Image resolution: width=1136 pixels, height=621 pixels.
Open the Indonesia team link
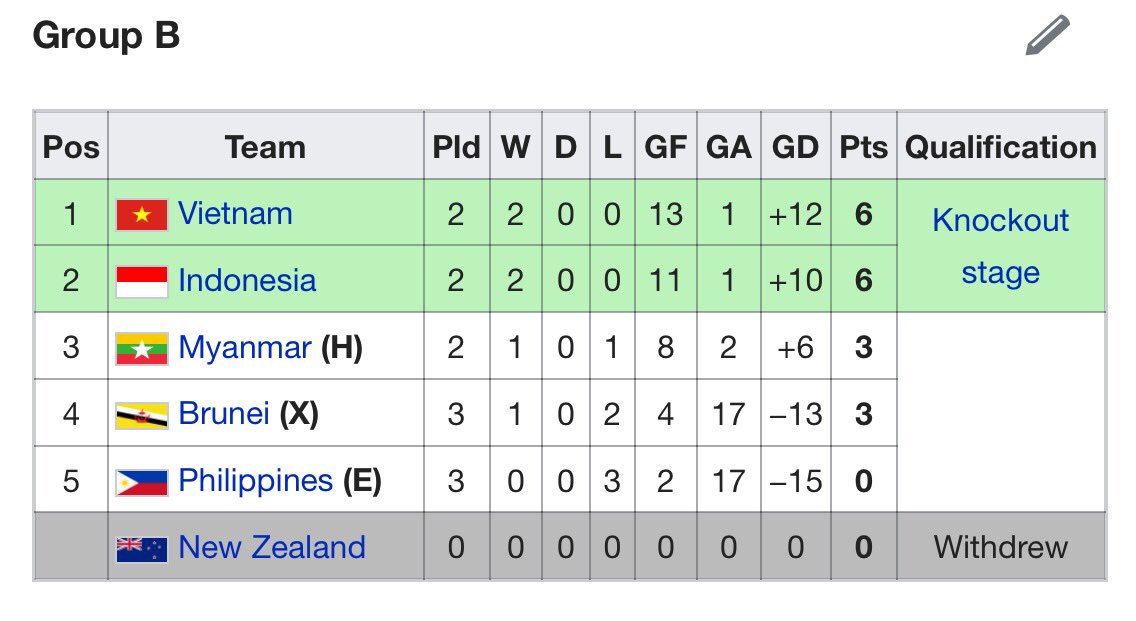pos(247,280)
